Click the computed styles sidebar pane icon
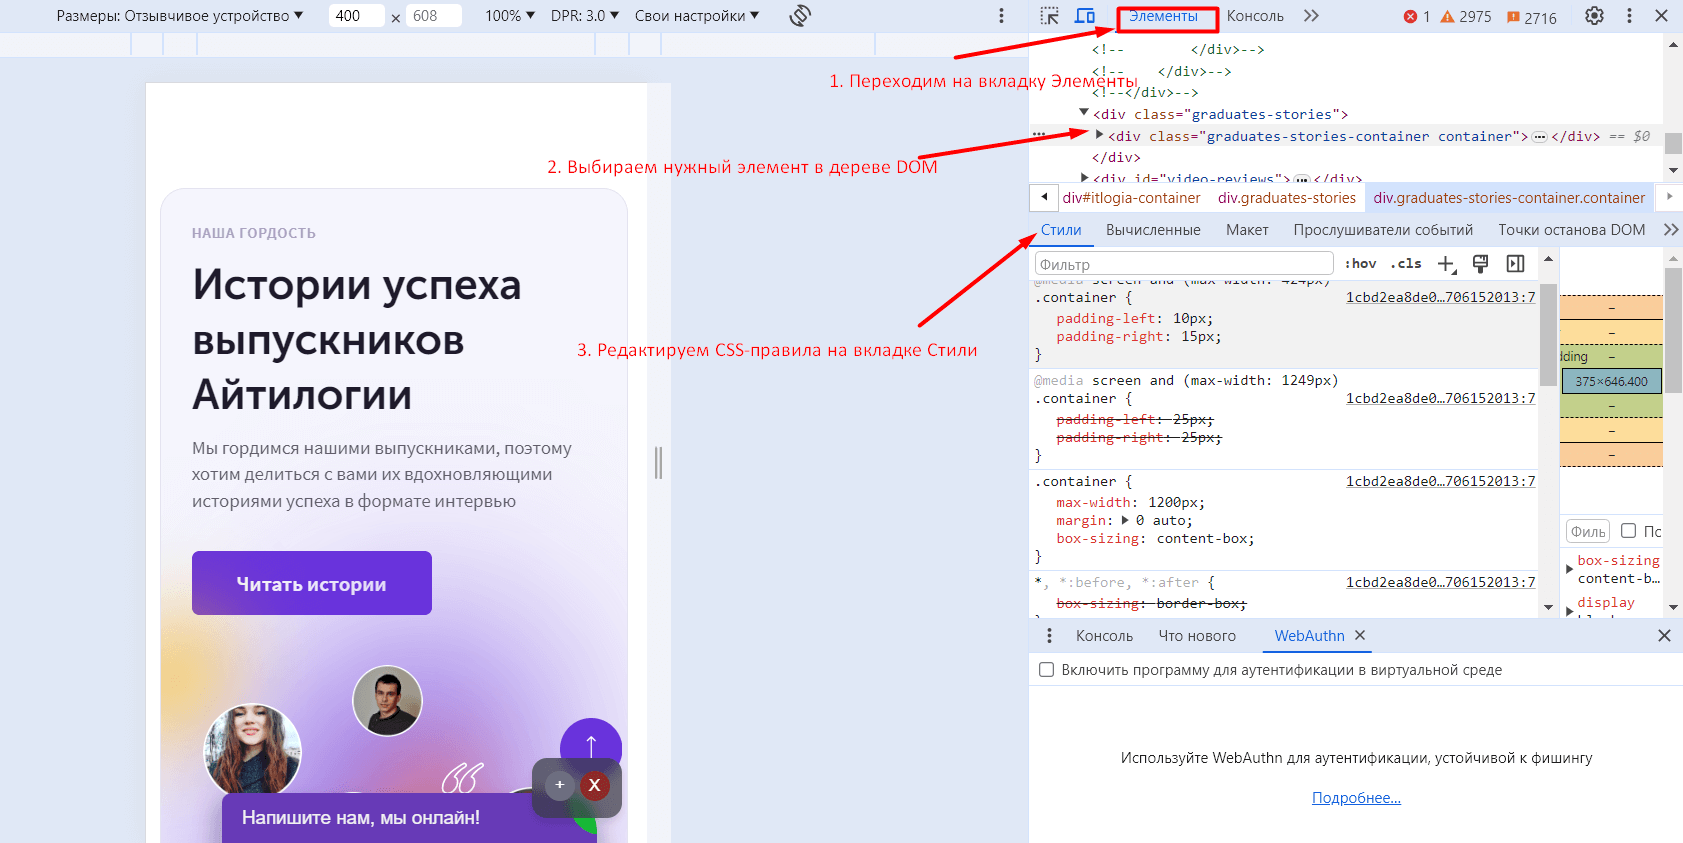Viewport: 1683px width, 843px height. coord(1515,264)
